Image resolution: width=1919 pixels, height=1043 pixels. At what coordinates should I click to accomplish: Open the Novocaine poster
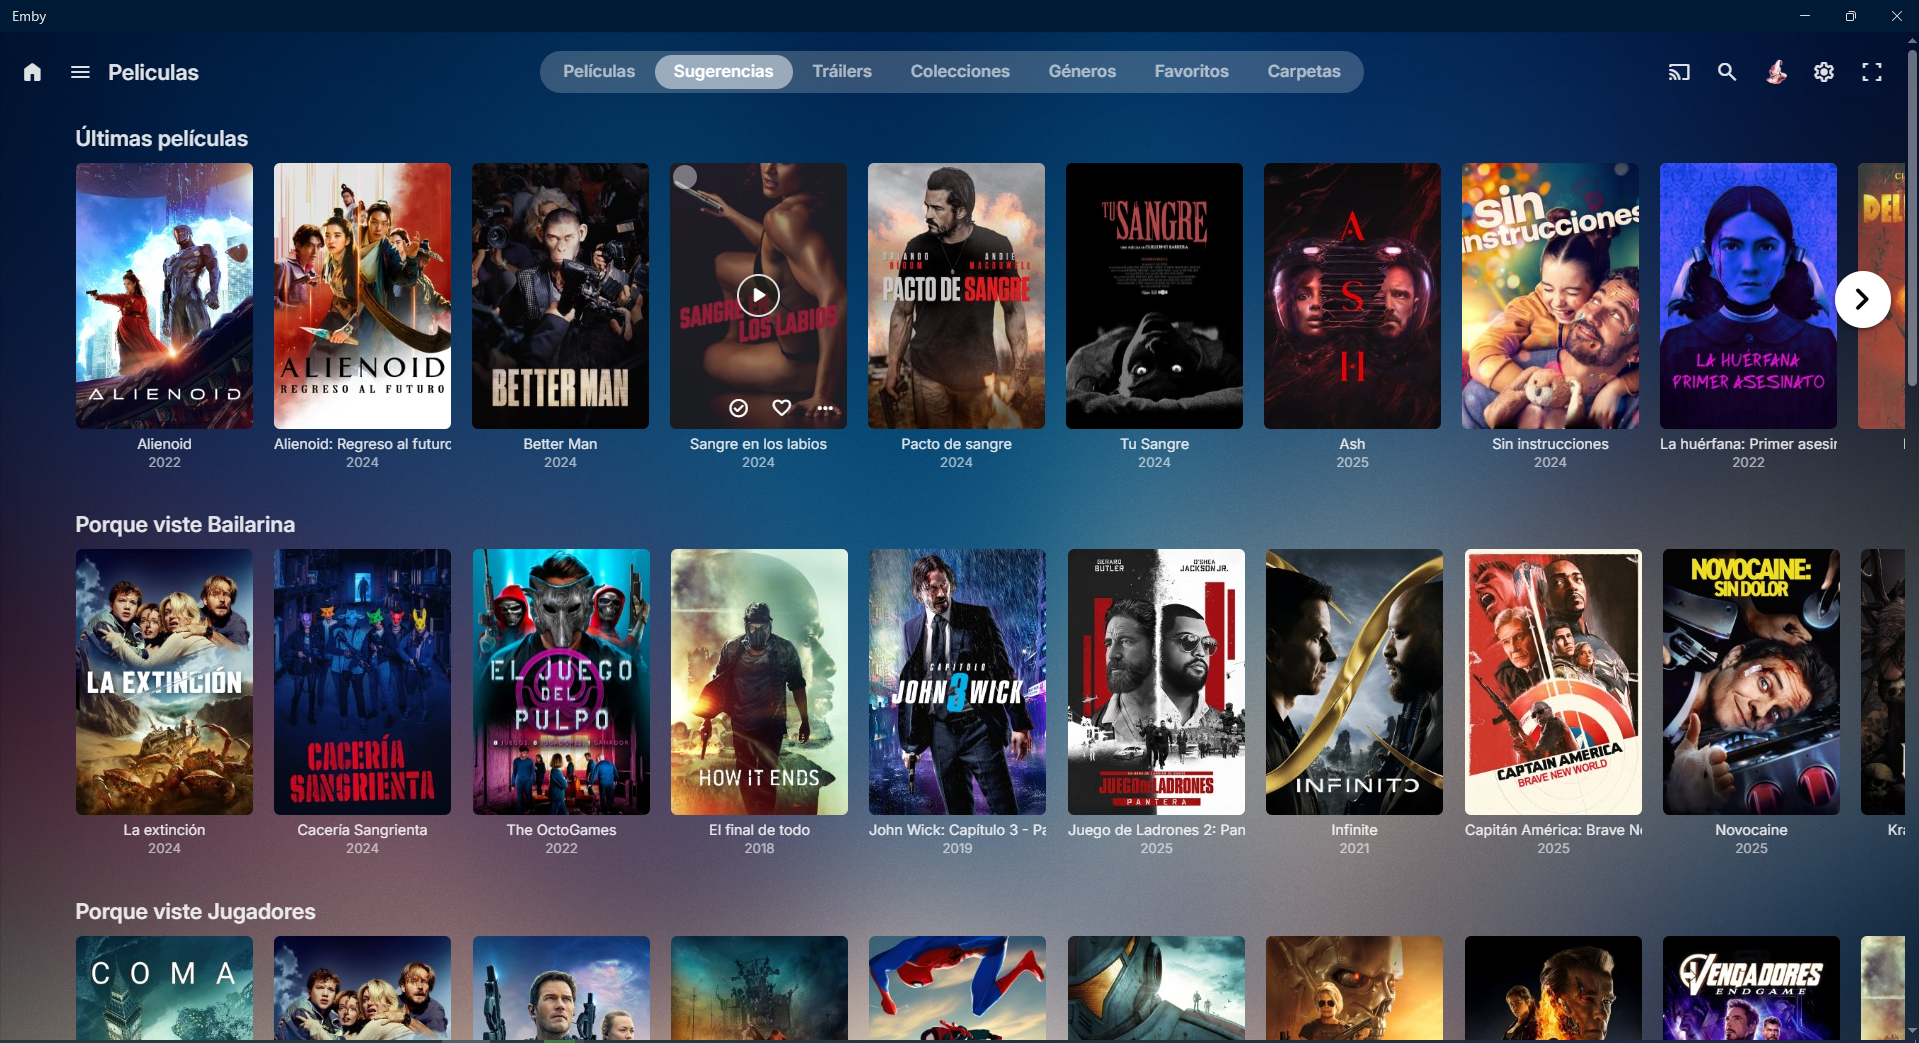point(1751,682)
